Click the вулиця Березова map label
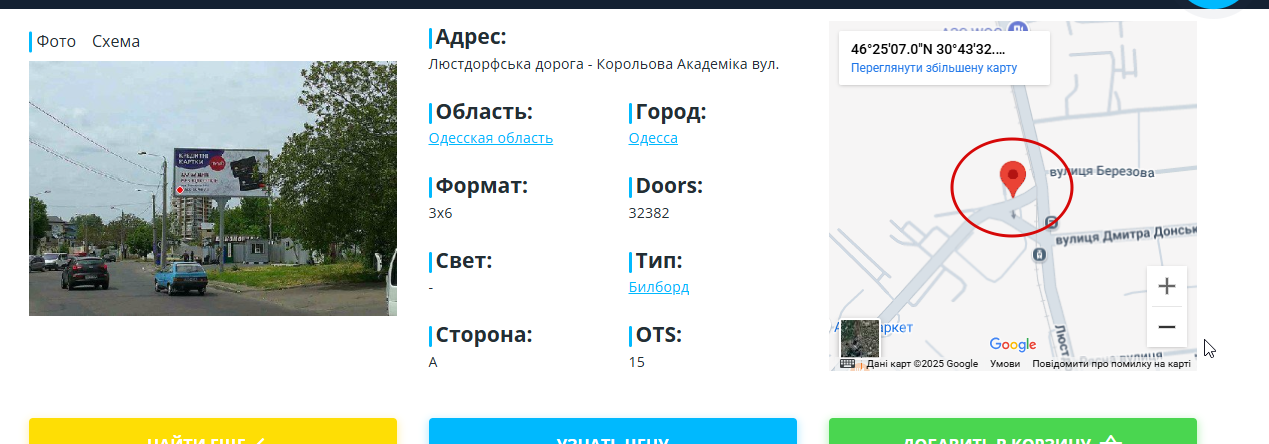Viewport: 1269px width, 444px height. 1101,172
